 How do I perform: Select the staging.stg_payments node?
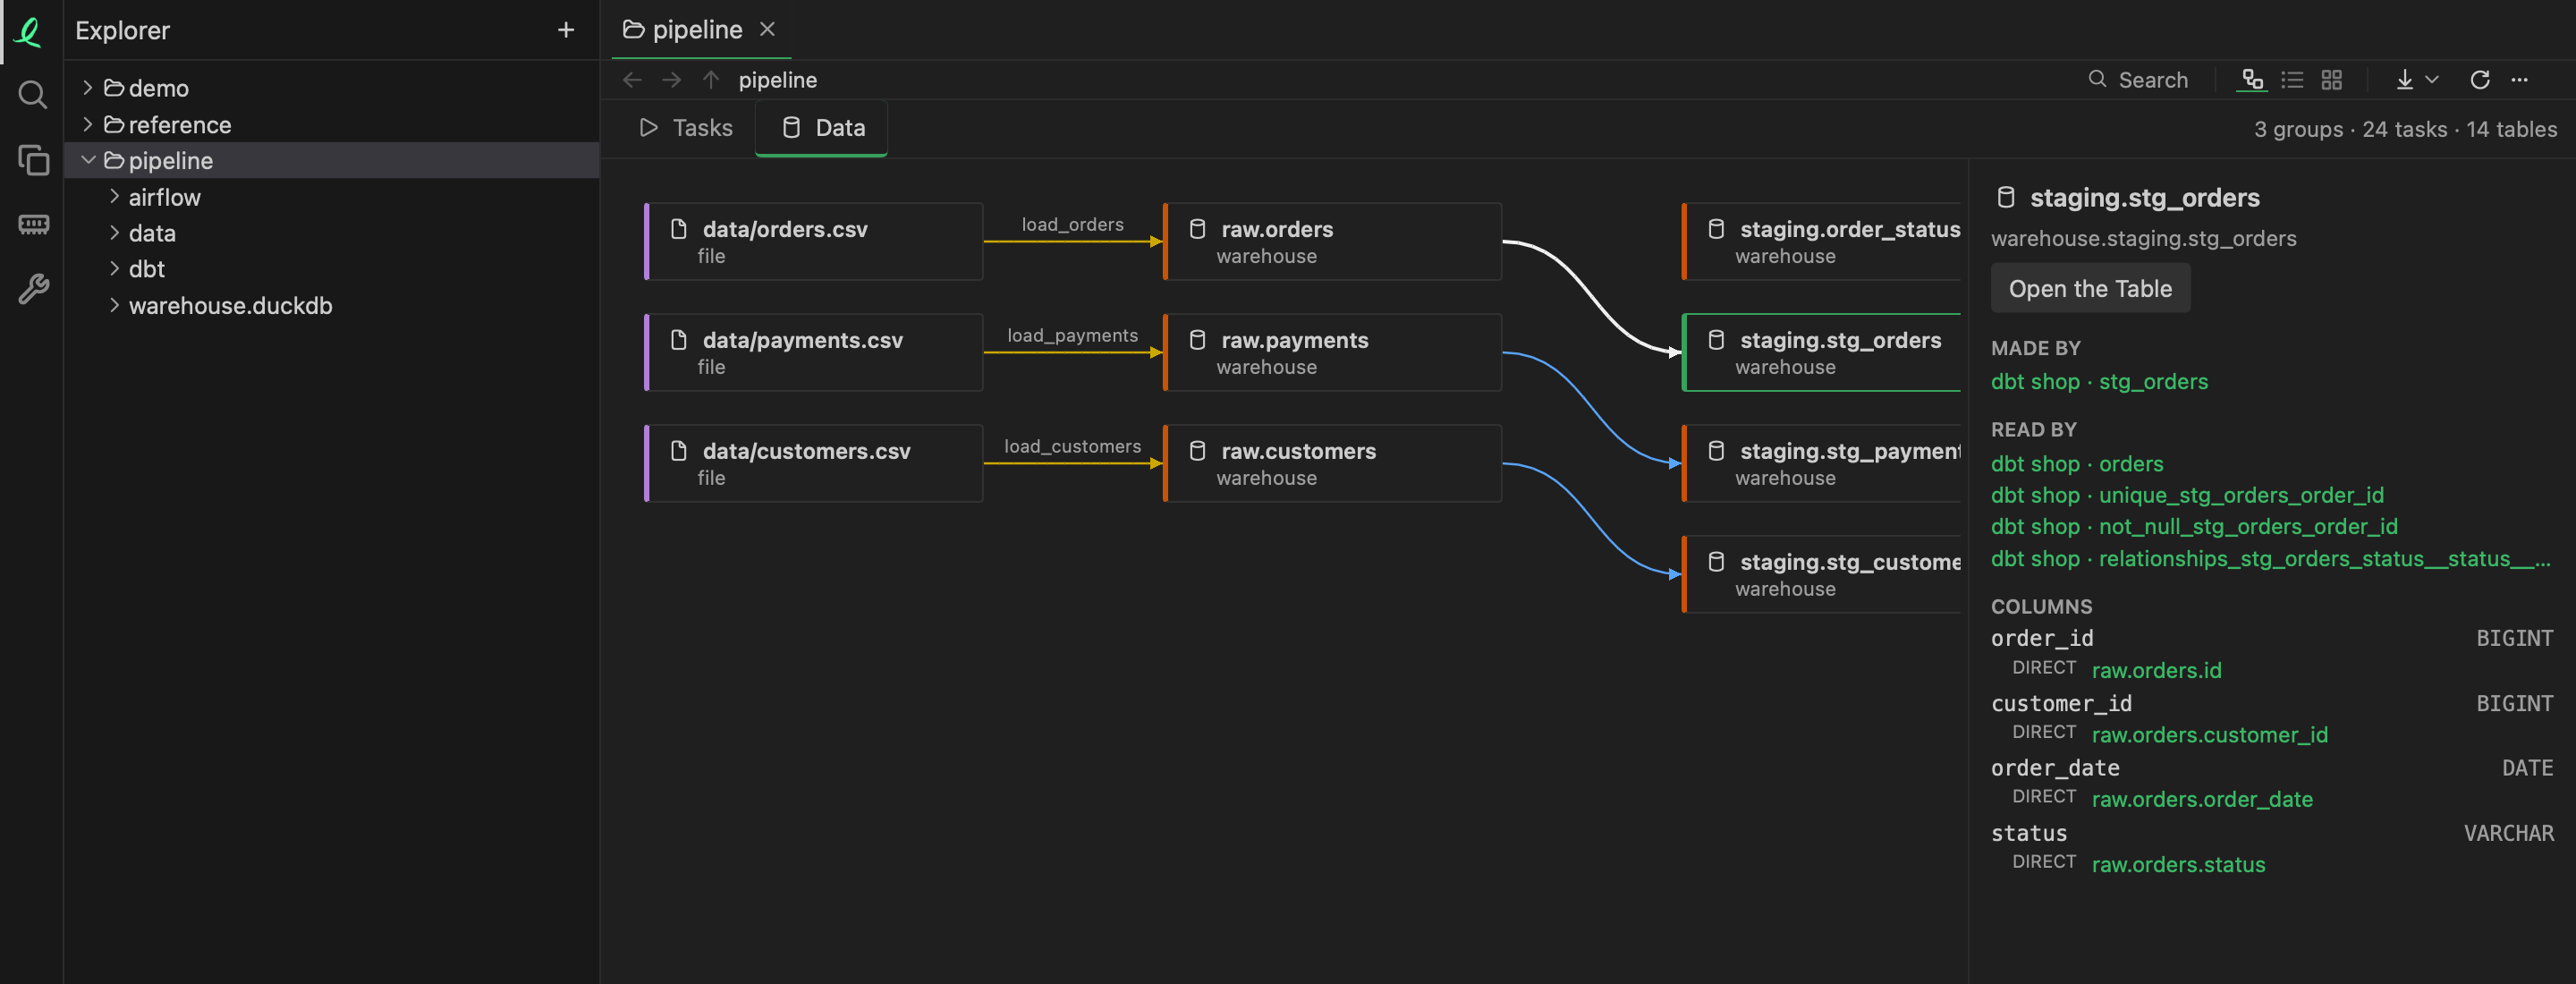click(1821, 463)
